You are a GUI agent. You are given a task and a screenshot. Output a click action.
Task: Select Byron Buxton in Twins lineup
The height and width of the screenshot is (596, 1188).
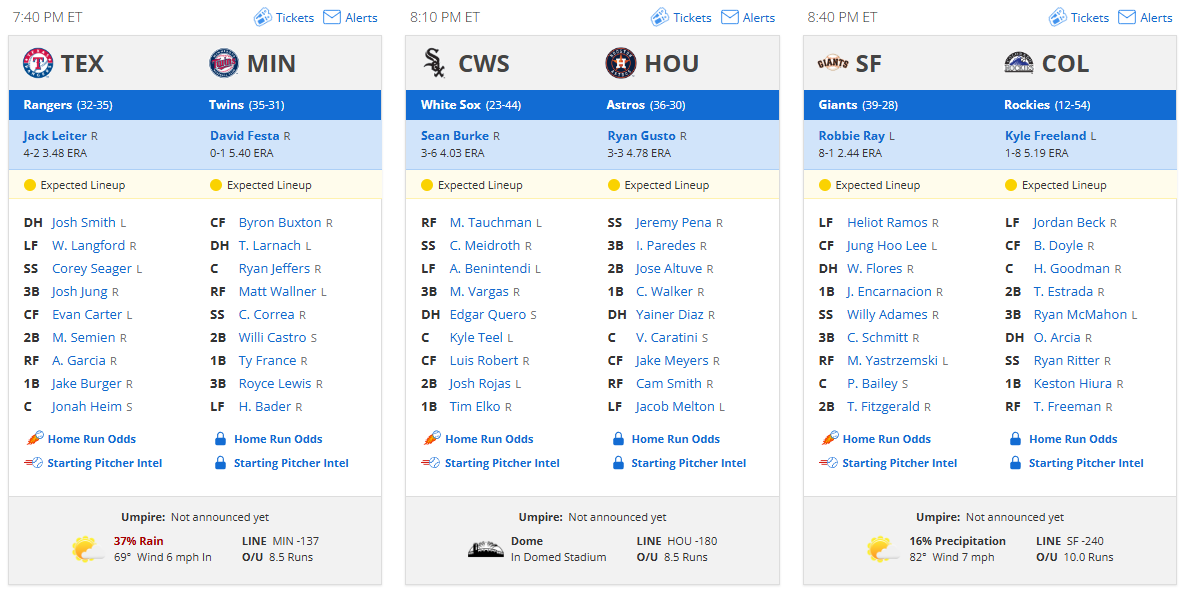pyautogui.click(x=280, y=223)
